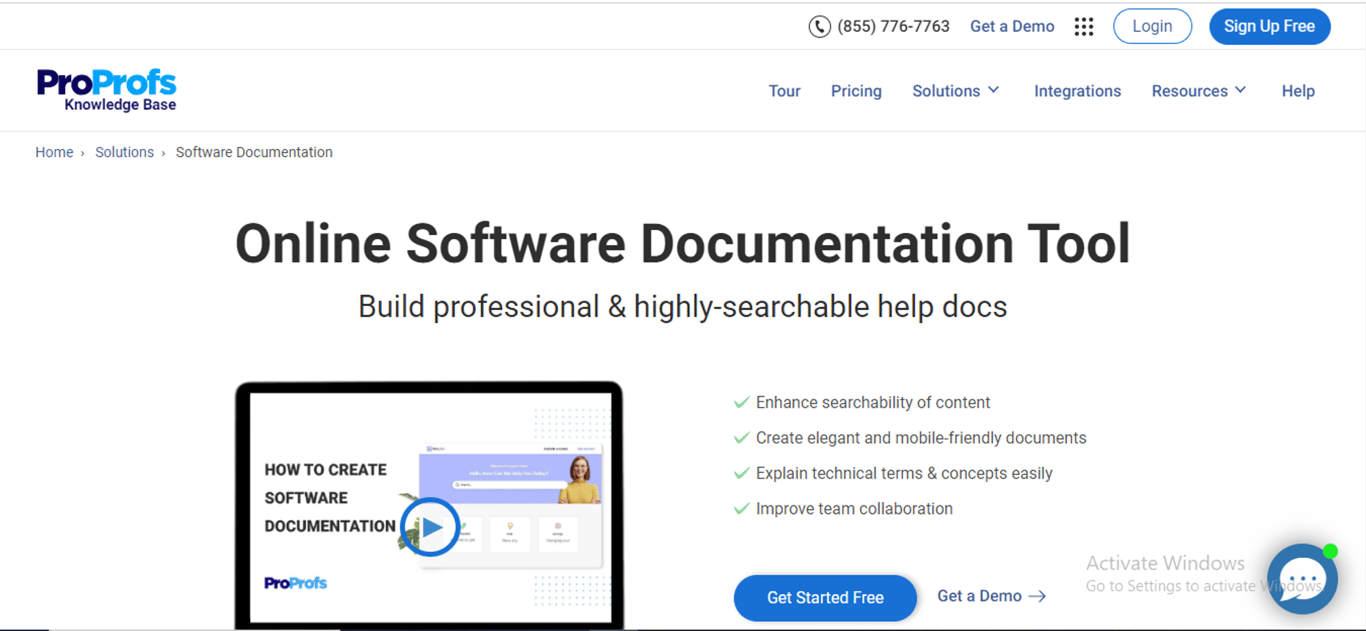Click 'Create elegant and mobile-friendly documents' text
1366x631 pixels.
921,438
